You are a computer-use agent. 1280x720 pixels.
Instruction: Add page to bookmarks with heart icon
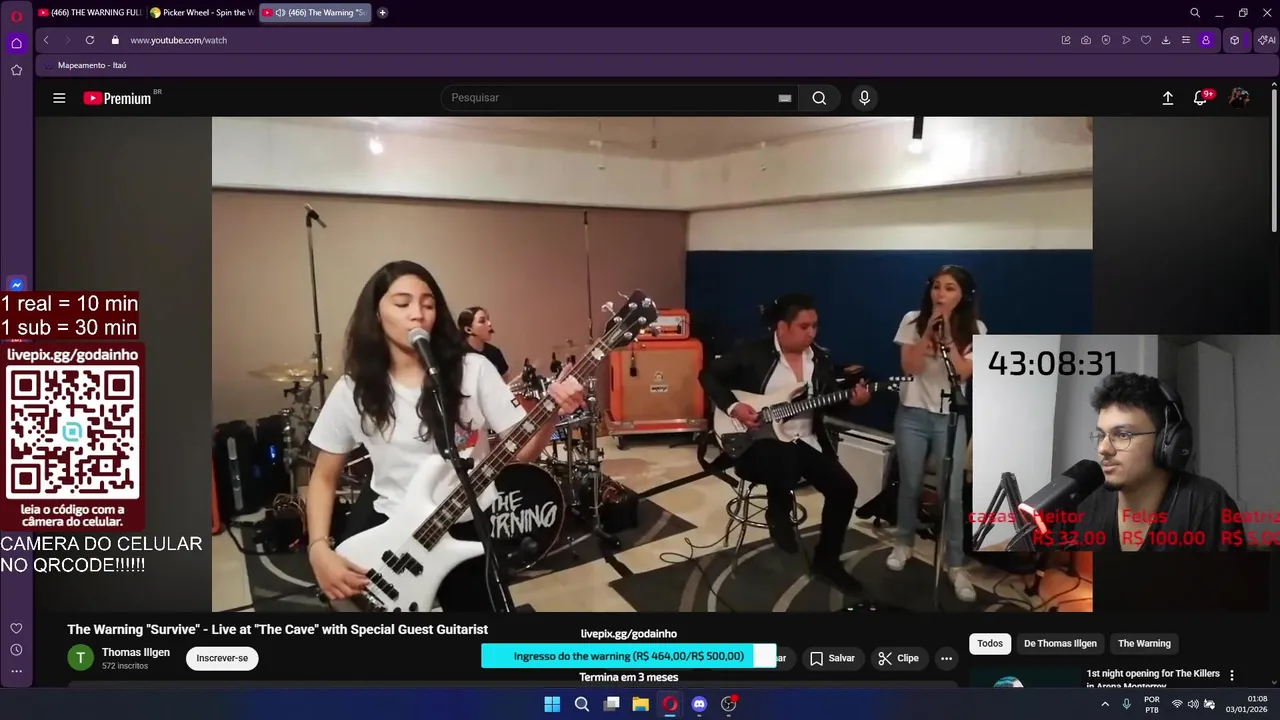pos(1146,40)
